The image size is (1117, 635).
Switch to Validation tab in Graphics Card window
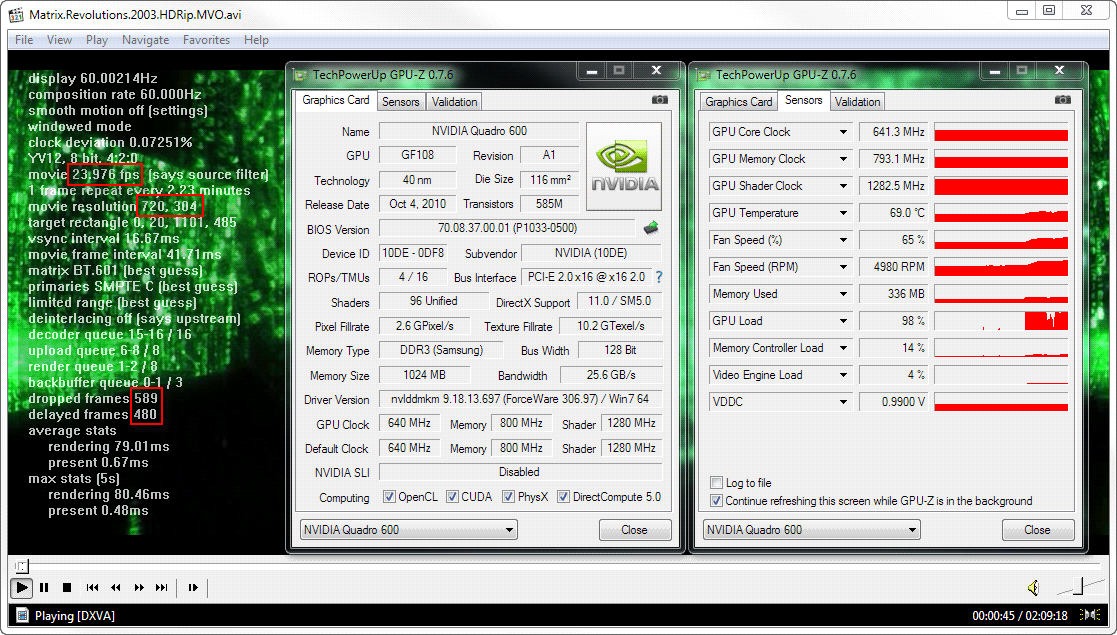[x=455, y=101]
